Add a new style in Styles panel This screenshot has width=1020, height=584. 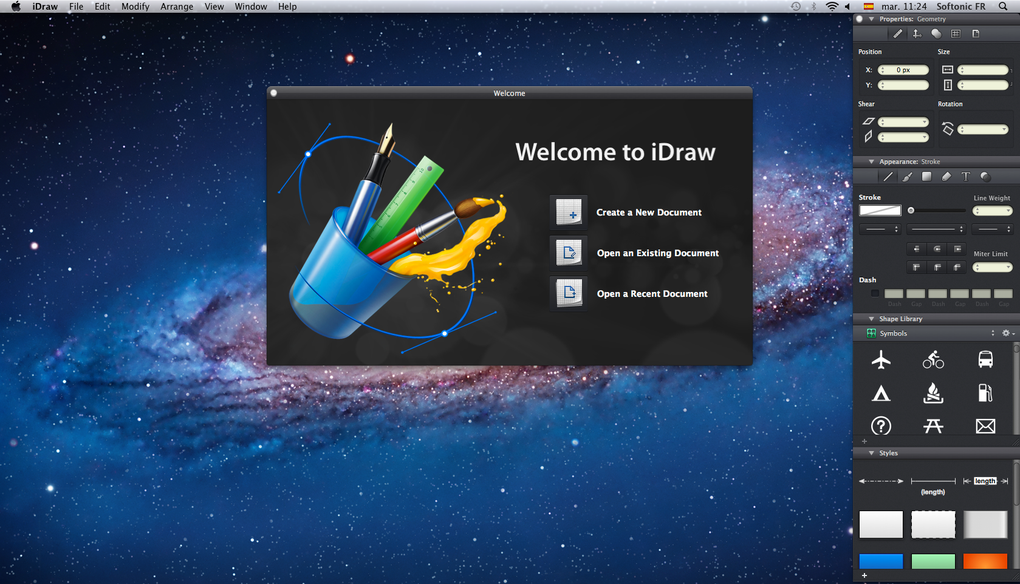click(x=865, y=576)
